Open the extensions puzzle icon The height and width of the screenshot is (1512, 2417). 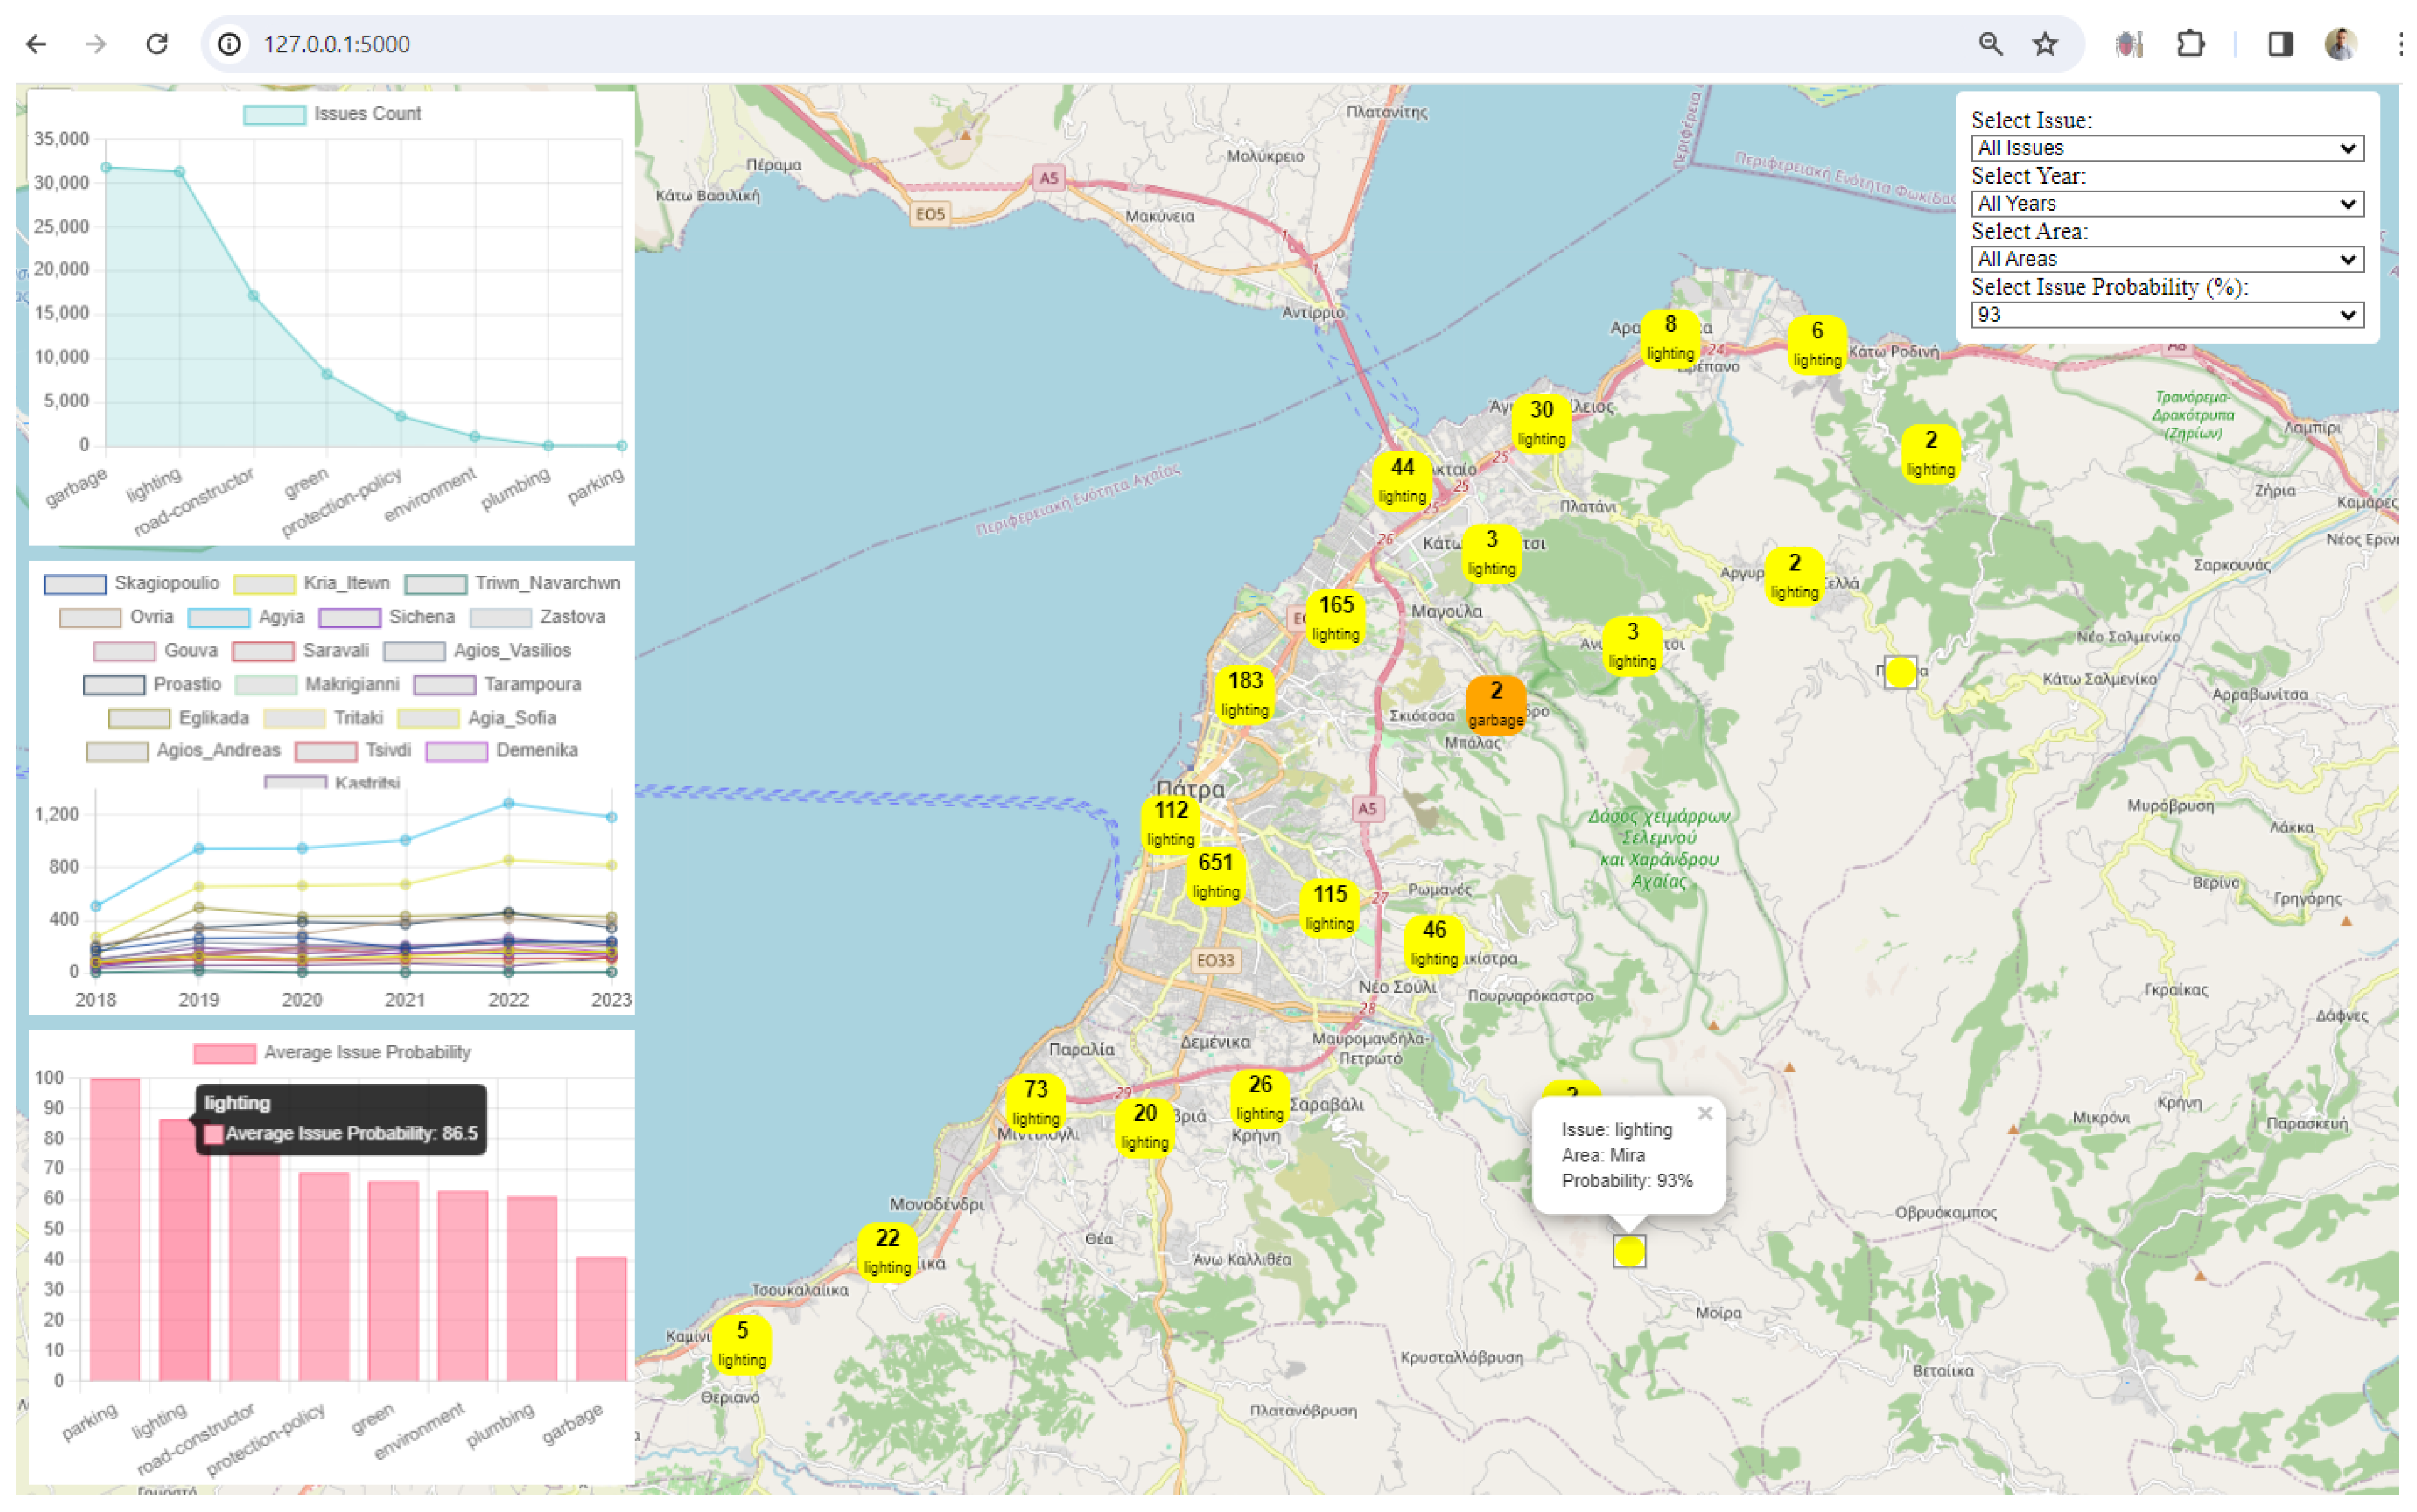tap(2190, 44)
